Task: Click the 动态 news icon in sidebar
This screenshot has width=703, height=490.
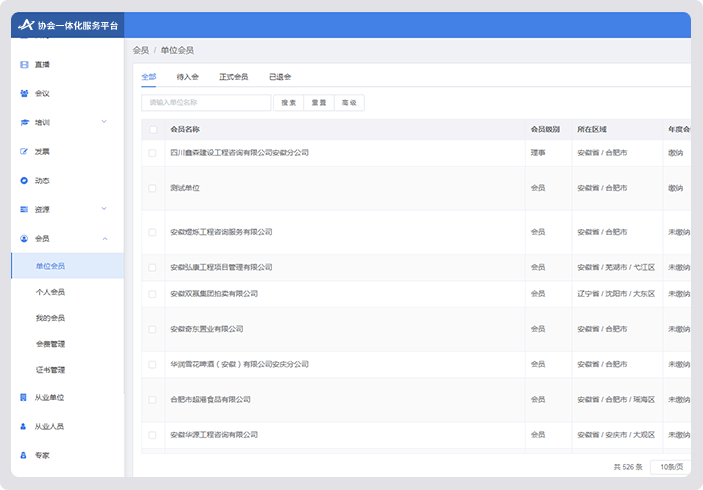Action: (24, 180)
